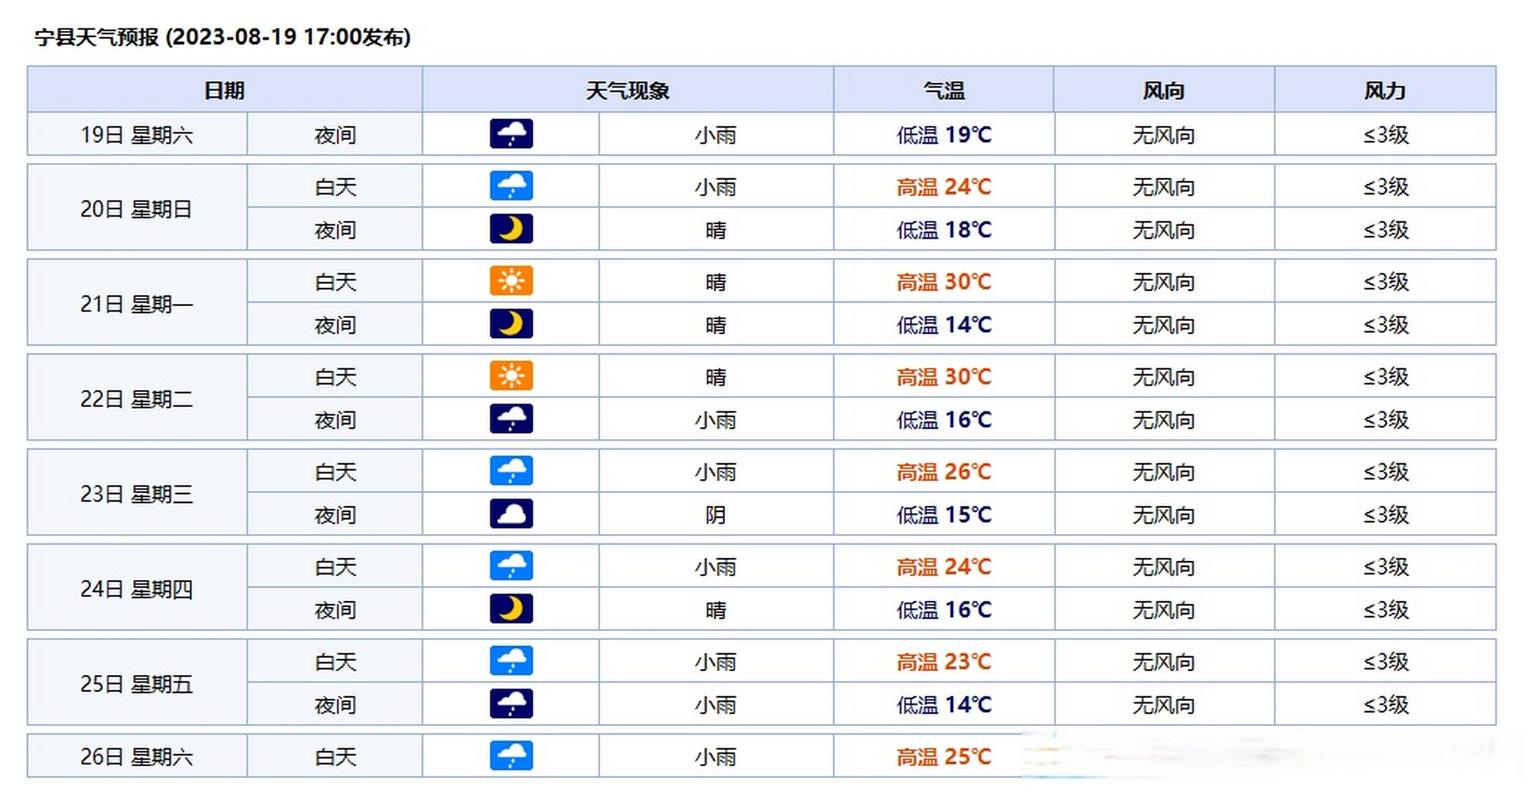Image resolution: width=1528 pixels, height=800 pixels.
Task: Click the 25日 星期五 date cell
Action: click(137, 684)
